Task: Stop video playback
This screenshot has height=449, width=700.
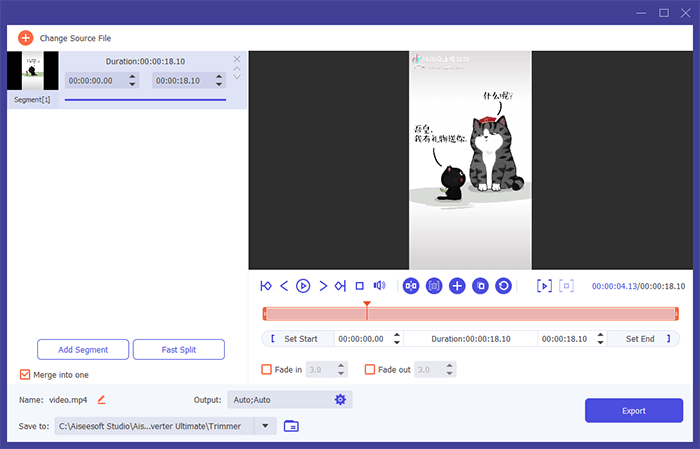Action: click(359, 286)
